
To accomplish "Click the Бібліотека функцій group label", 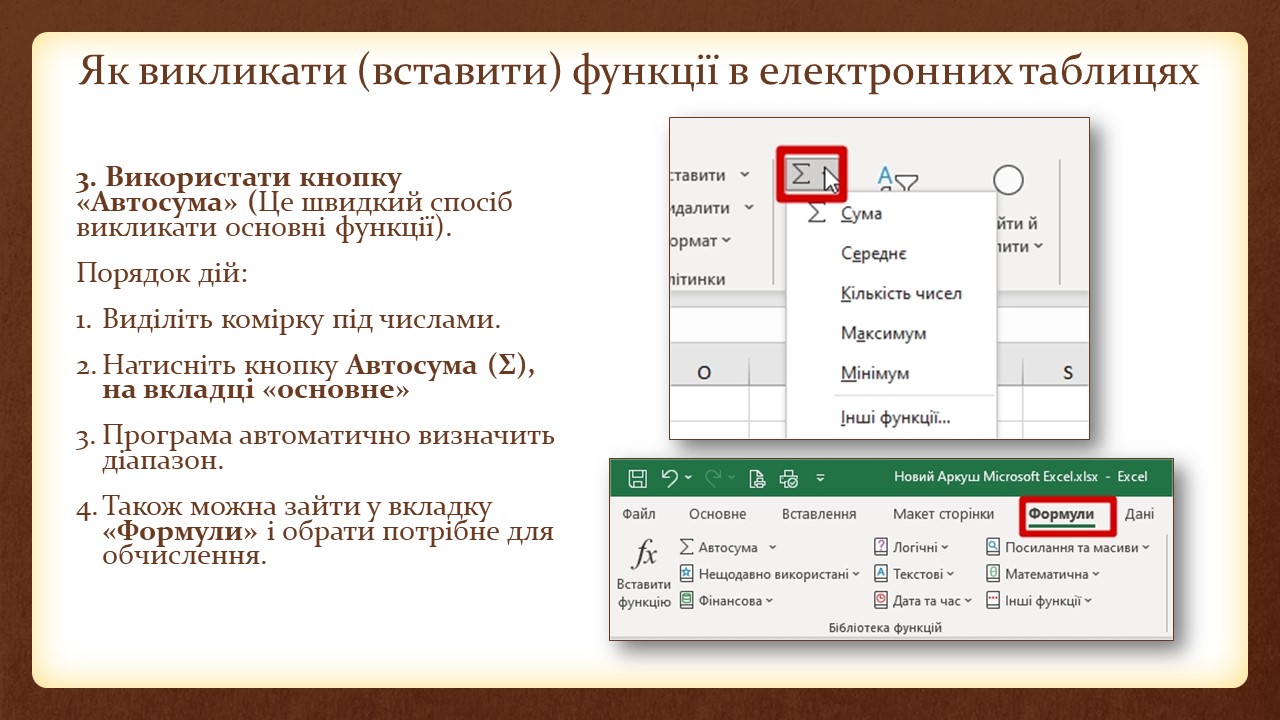I will coord(885,628).
